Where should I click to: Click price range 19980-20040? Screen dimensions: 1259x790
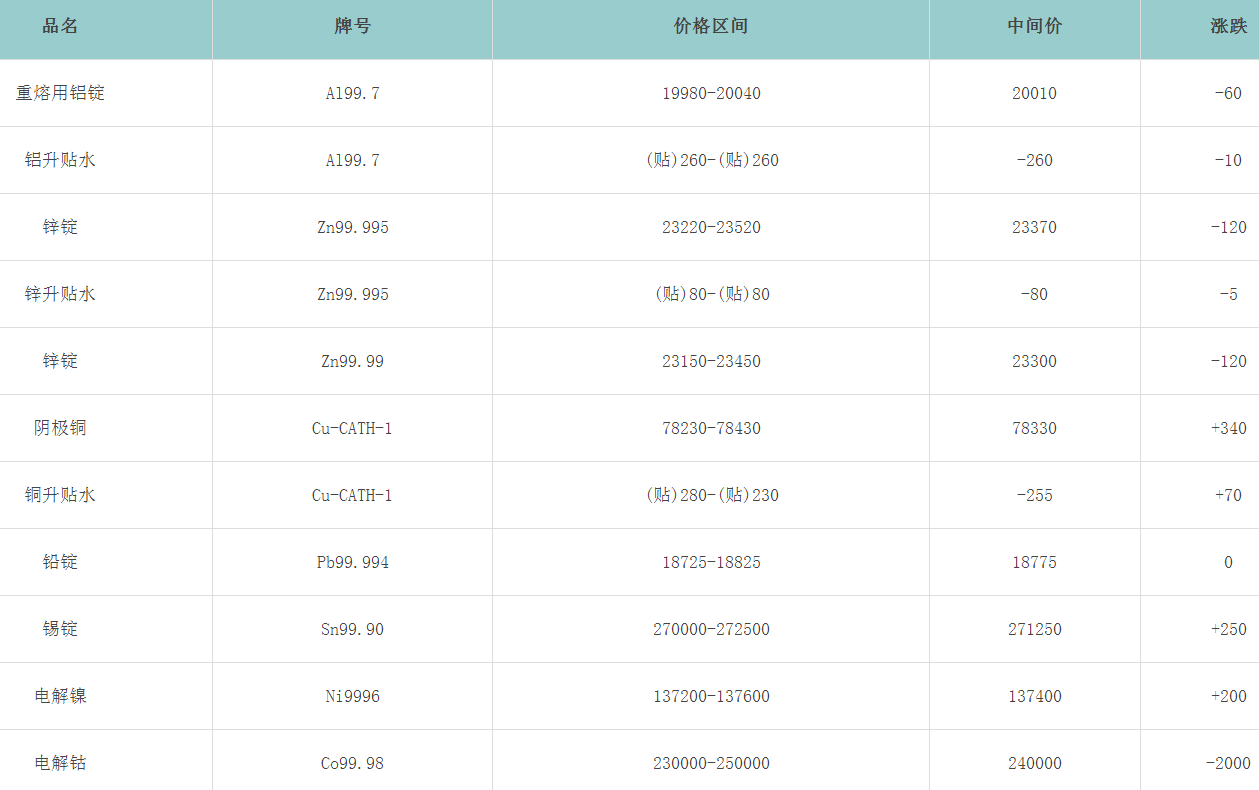click(711, 93)
